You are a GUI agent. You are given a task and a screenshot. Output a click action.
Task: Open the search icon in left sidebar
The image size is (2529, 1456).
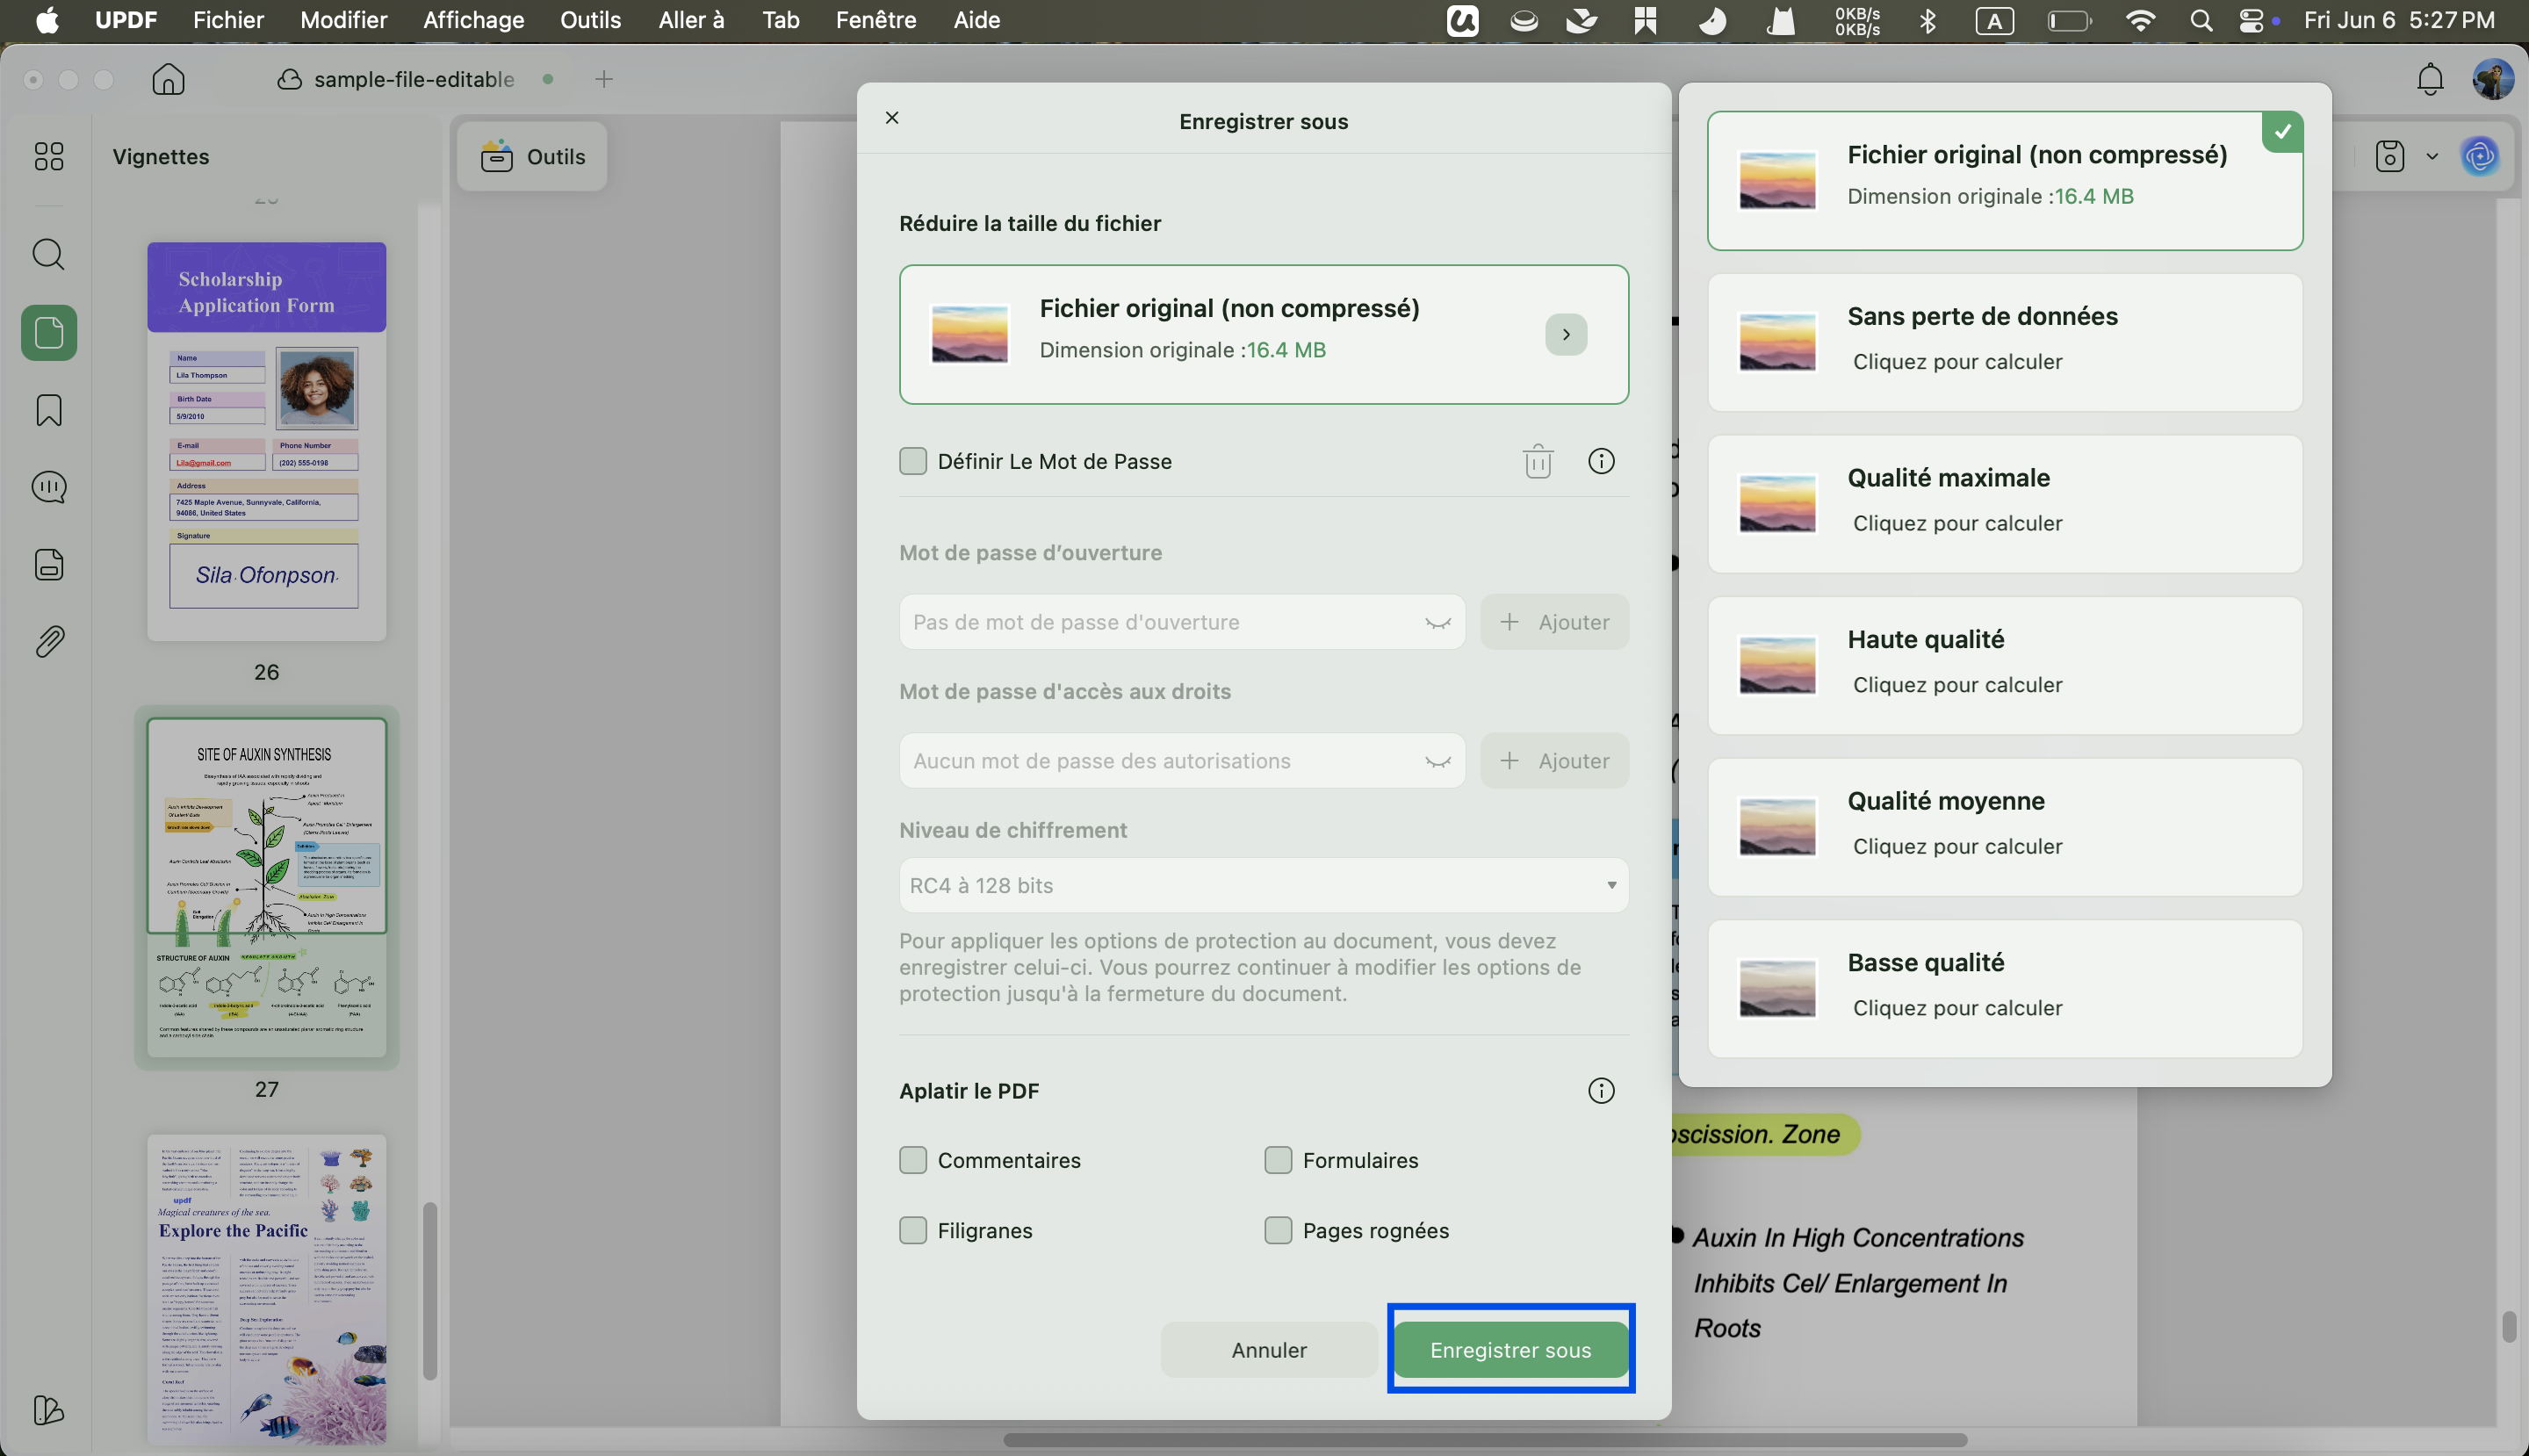point(49,254)
